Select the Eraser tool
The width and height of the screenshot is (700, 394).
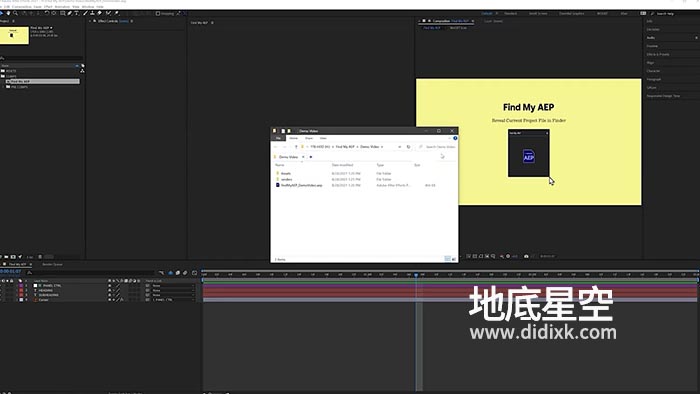pyautogui.click(x=100, y=13)
